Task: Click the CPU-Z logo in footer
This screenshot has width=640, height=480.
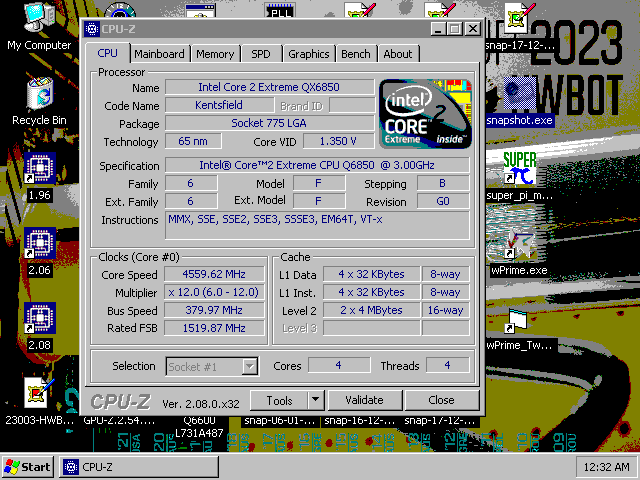Action: coord(120,402)
